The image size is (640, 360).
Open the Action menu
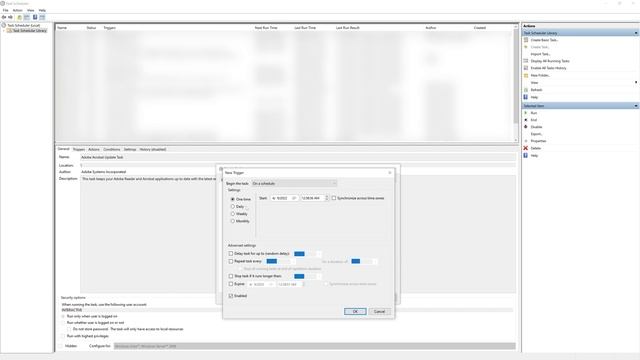(18, 10)
